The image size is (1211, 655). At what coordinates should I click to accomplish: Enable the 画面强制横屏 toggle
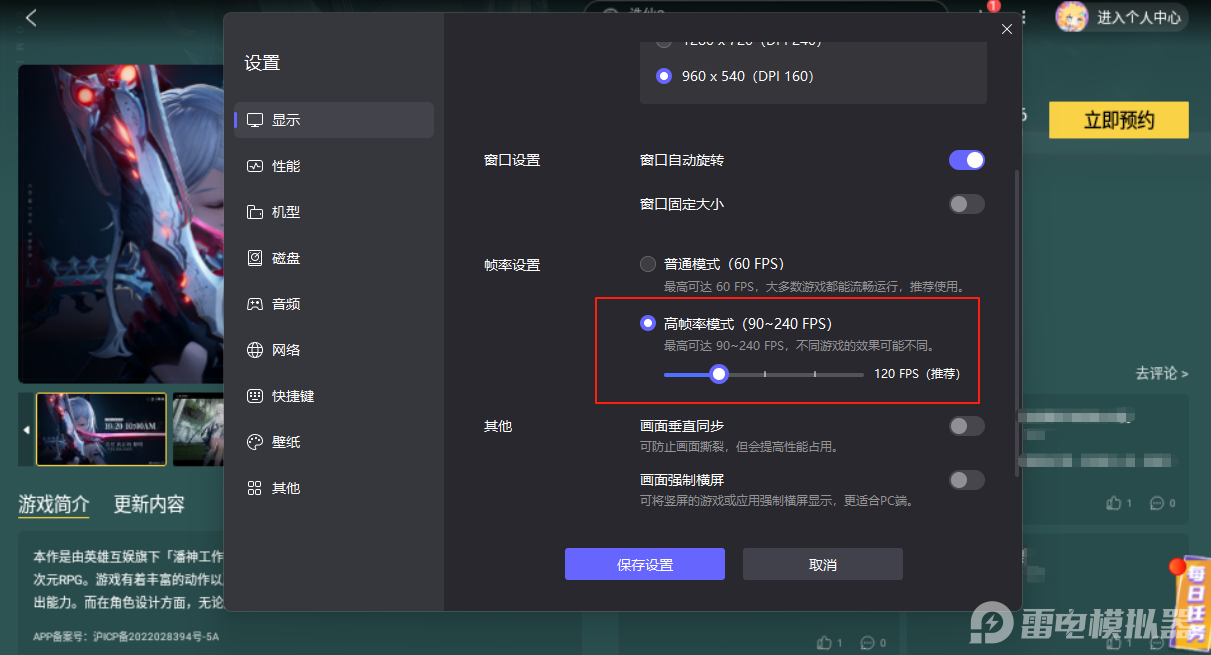pyautogui.click(x=967, y=480)
